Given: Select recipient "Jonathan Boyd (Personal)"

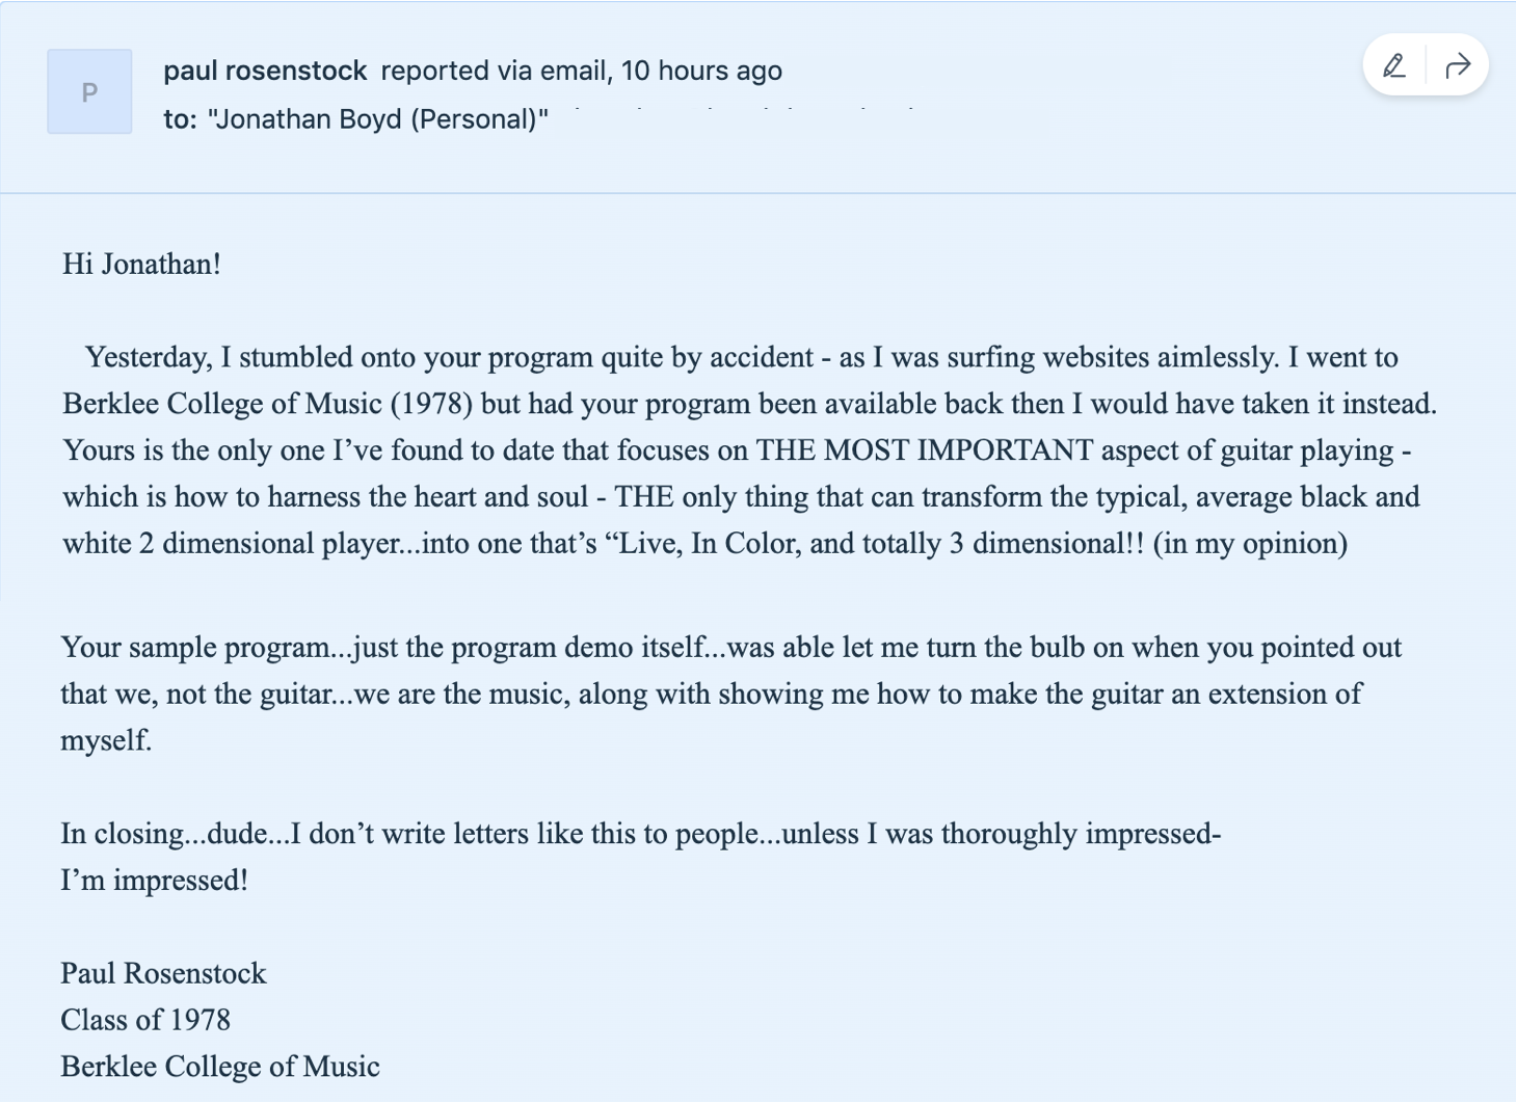Looking at the screenshot, I should click(377, 119).
